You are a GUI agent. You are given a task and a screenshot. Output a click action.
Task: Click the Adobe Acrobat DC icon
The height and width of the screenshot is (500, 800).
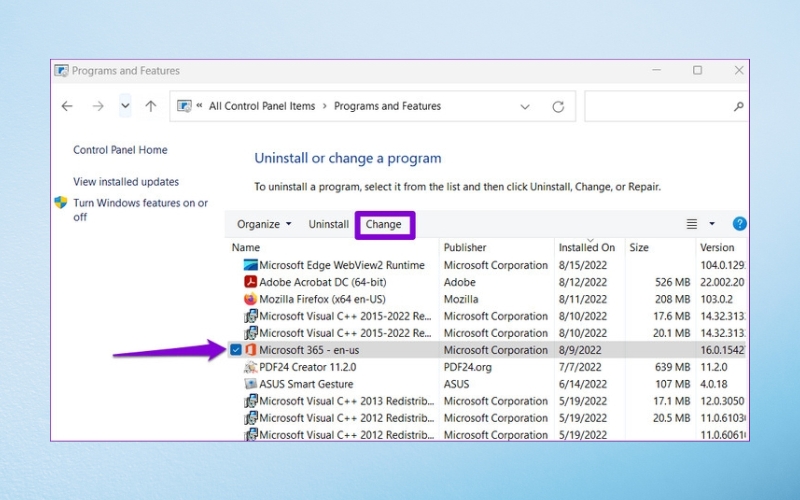tap(251, 282)
